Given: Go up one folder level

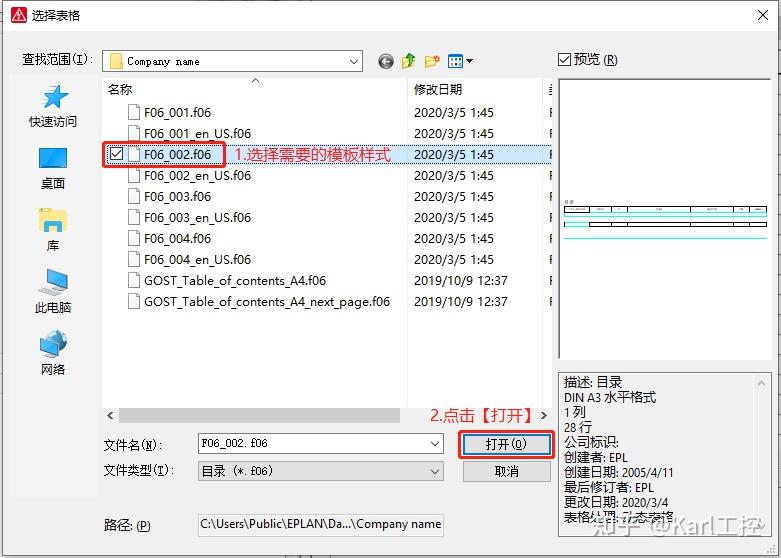Looking at the screenshot, I should tap(408, 61).
